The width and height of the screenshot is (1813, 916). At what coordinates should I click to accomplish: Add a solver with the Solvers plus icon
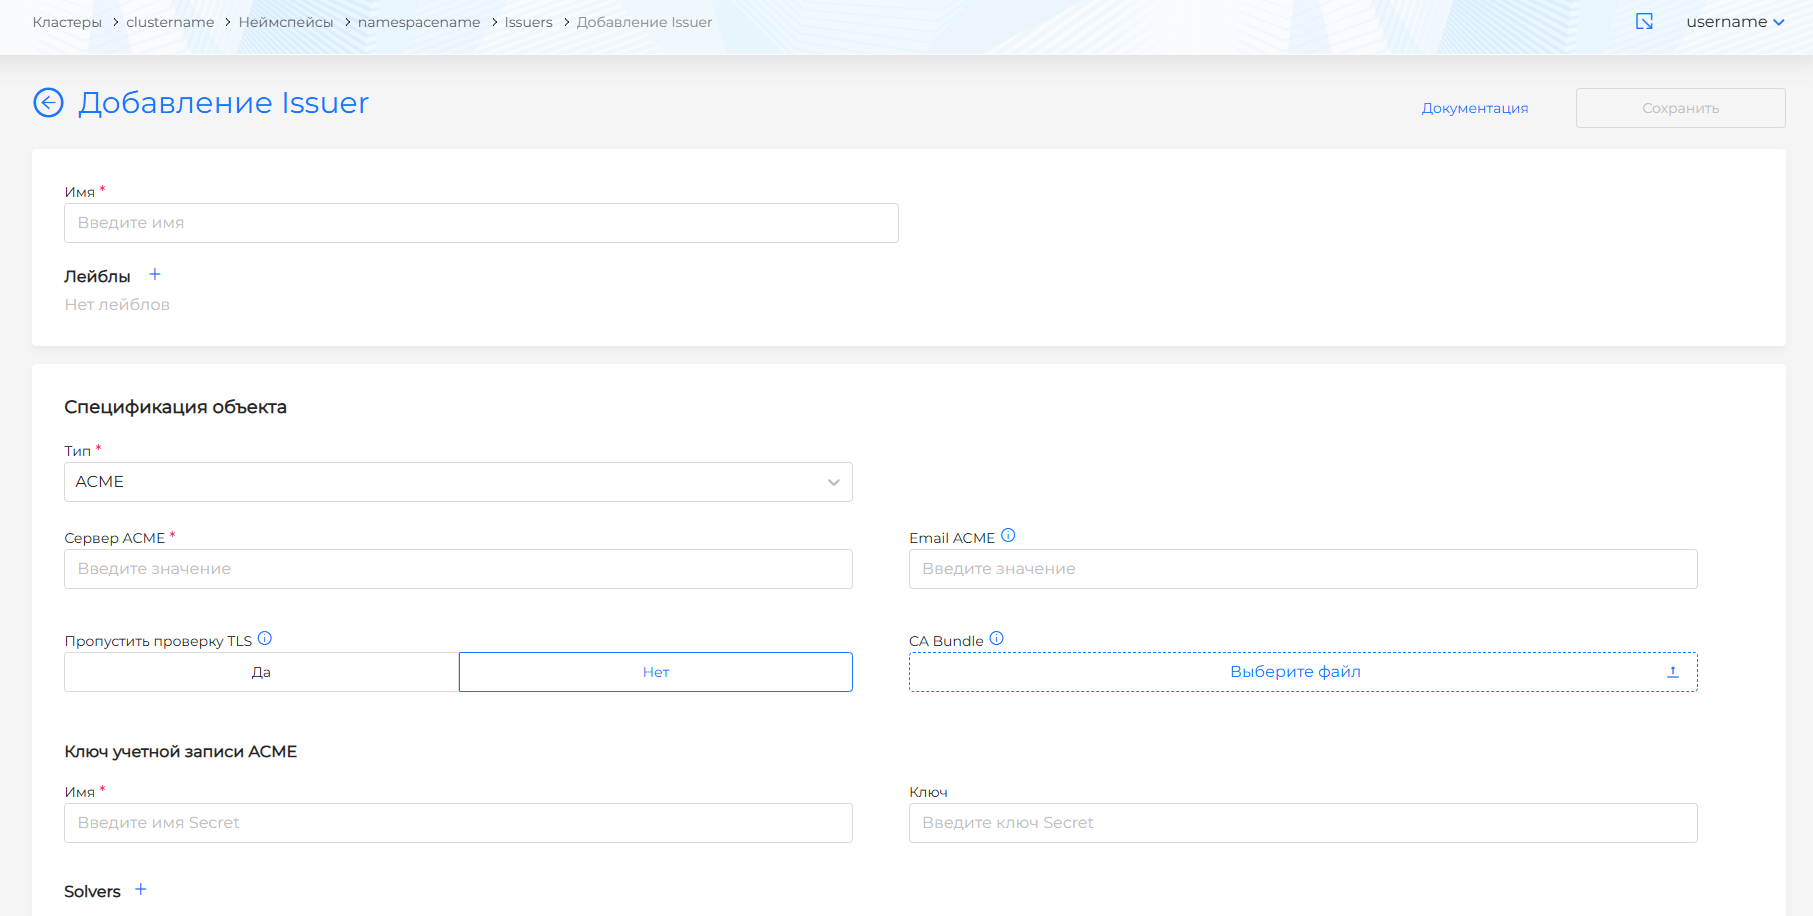click(141, 890)
